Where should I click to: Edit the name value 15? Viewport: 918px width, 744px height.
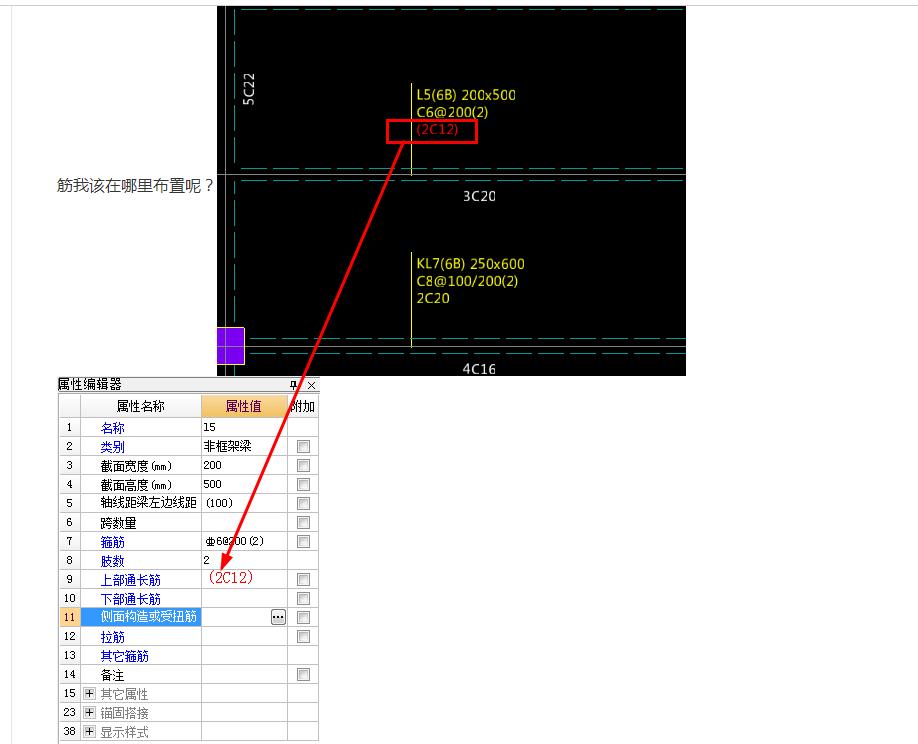pyautogui.click(x=244, y=427)
